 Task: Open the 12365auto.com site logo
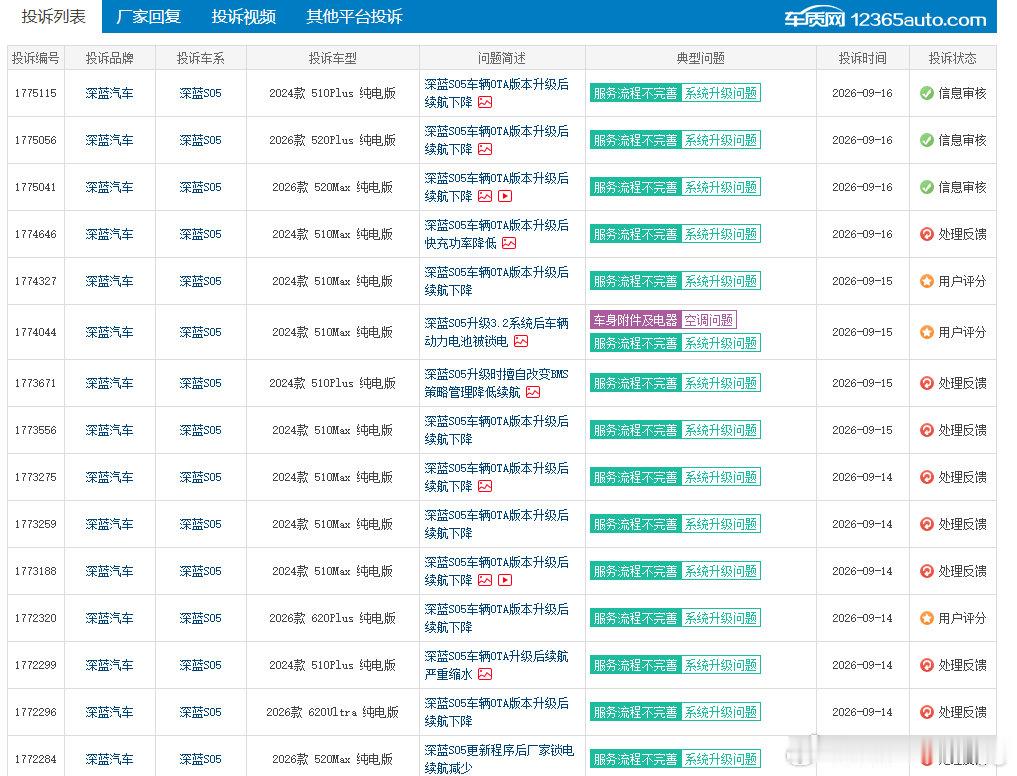pos(885,19)
